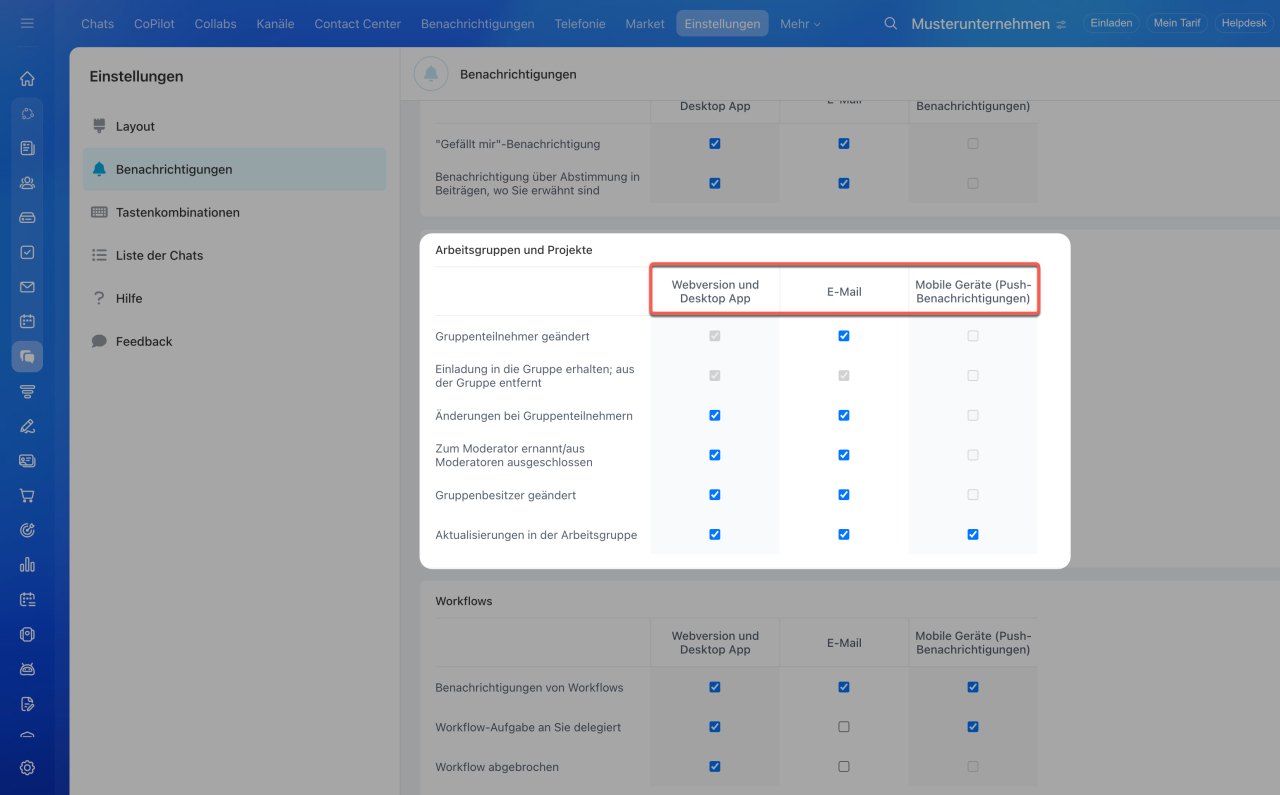Open the tasks checkmark icon in sidebar
Image resolution: width=1280 pixels, height=795 pixels.
point(27,253)
